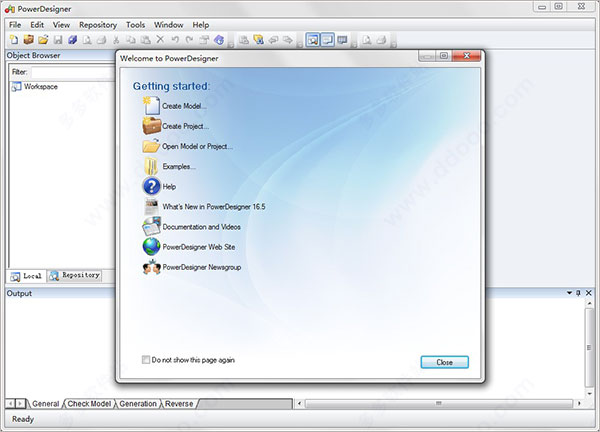Click the New Model toolbar icon

point(14,39)
